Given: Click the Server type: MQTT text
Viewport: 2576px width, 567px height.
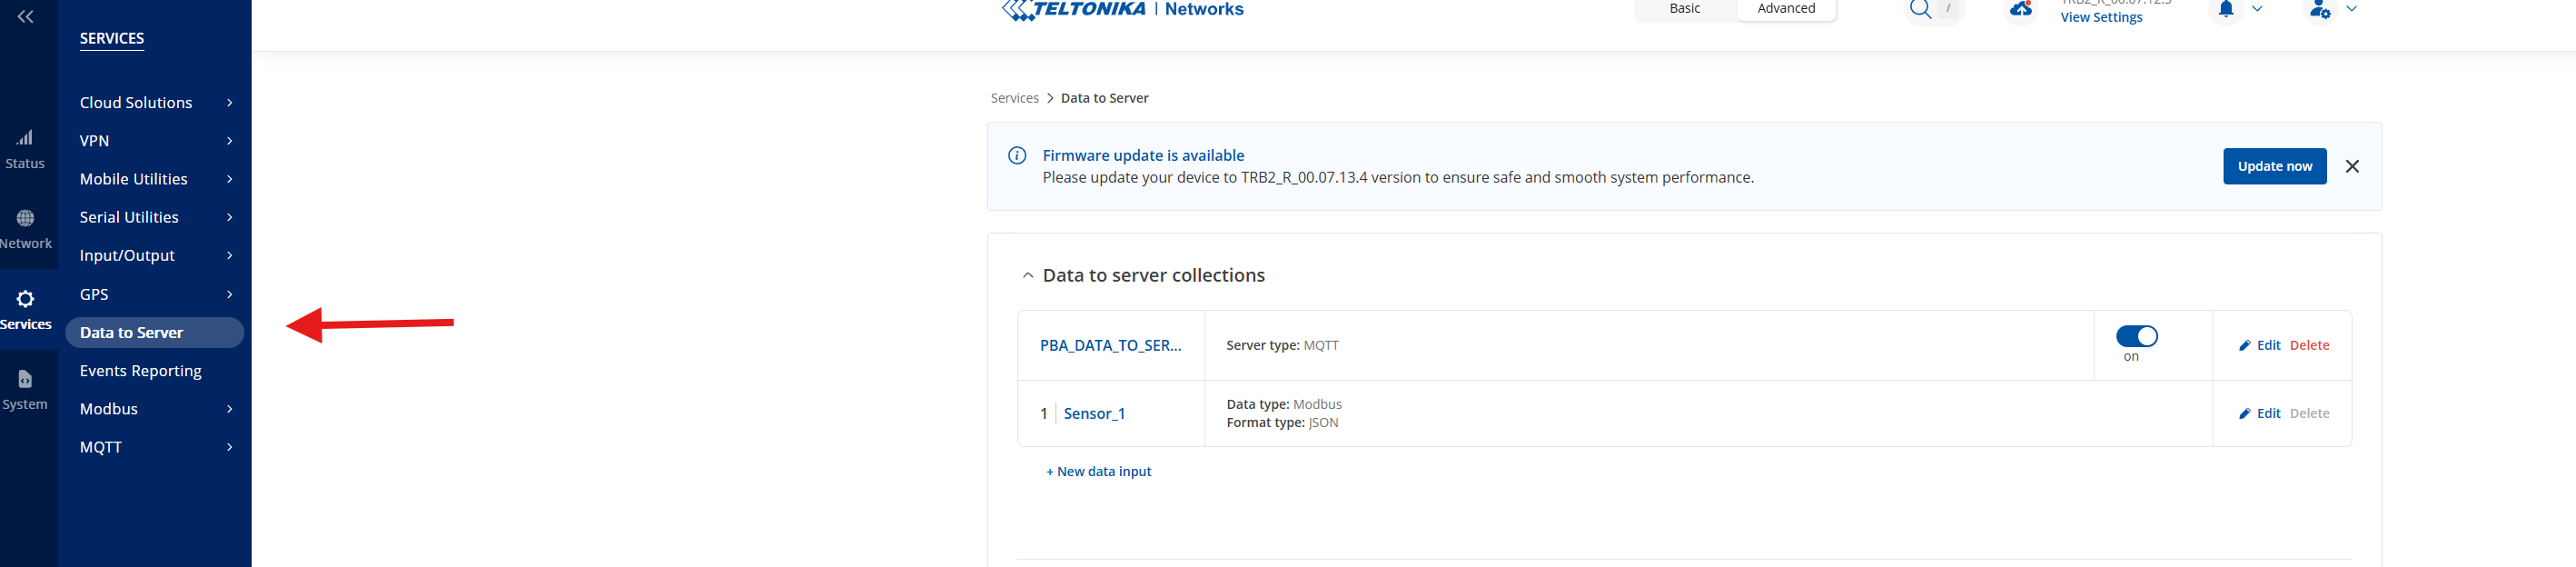Looking at the screenshot, I should tap(1282, 345).
